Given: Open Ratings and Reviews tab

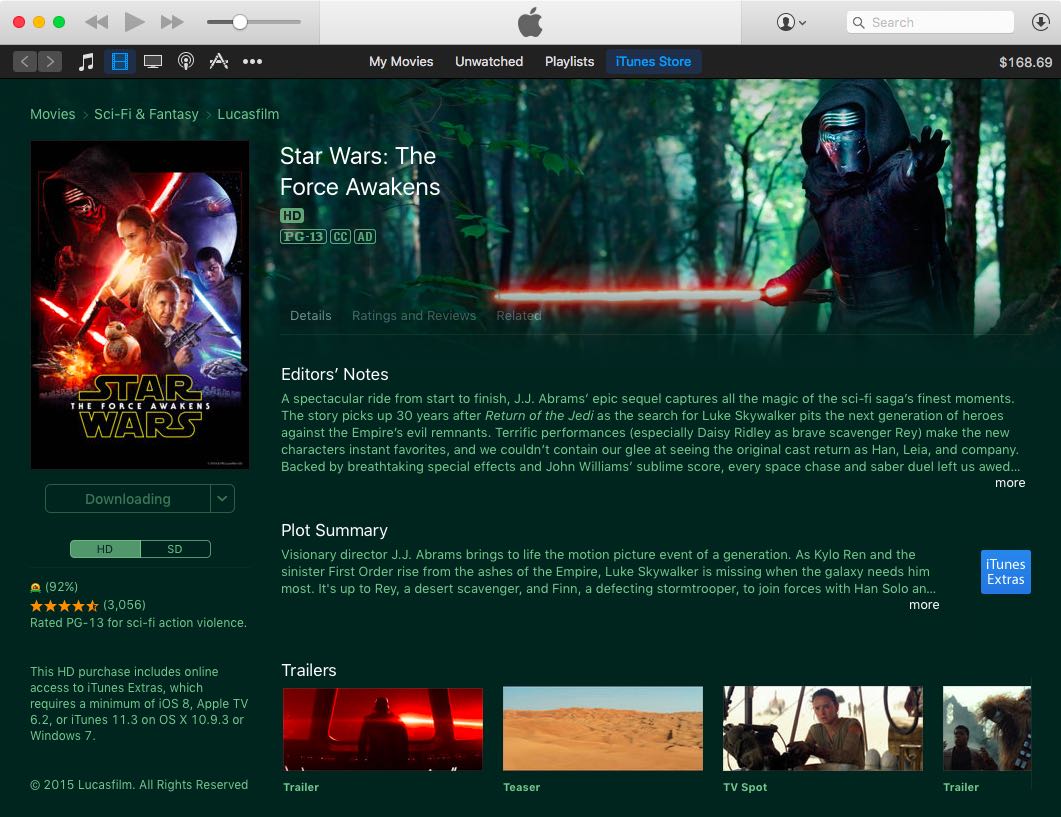Looking at the screenshot, I should click(x=414, y=315).
